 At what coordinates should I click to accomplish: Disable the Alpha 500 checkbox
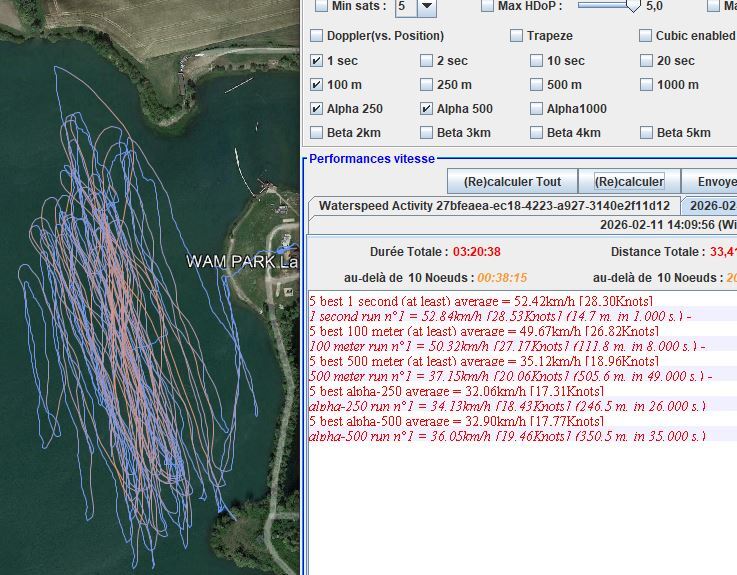(x=427, y=109)
